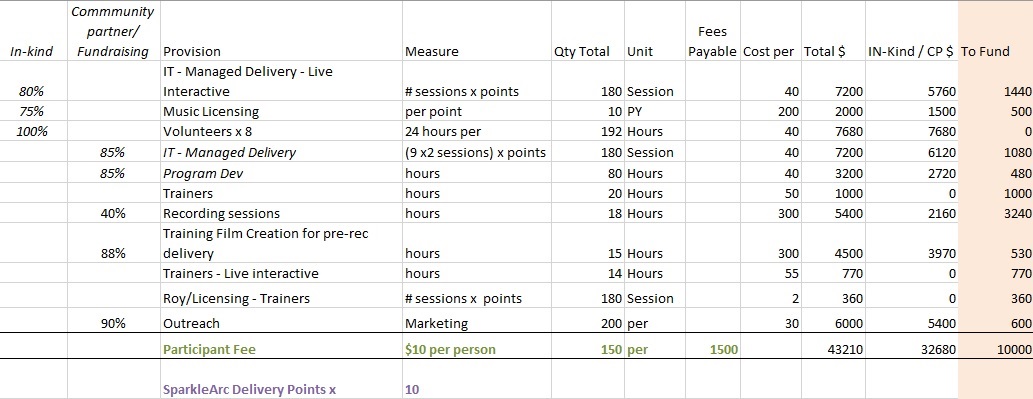Click the $10 per person cell
The width and height of the screenshot is (1033, 399).
click(476, 349)
